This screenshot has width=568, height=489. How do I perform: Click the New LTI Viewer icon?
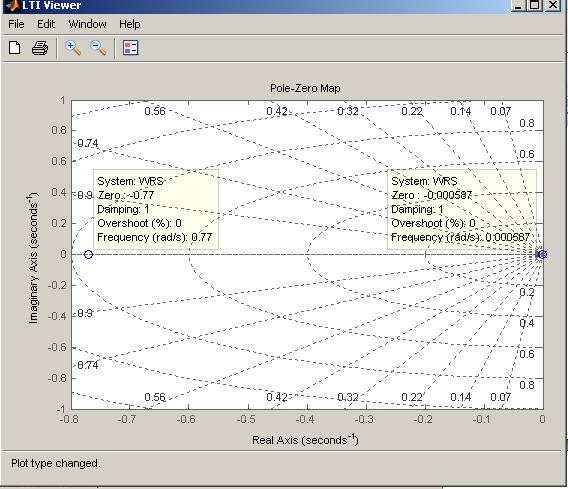[14, 47]
